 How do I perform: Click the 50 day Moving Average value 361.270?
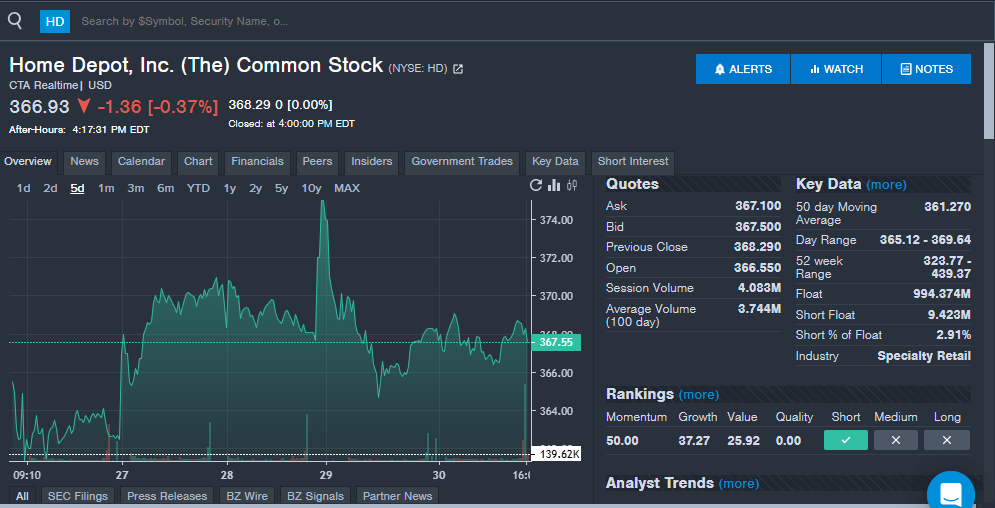pyautogui.click(x=947, y=207)
